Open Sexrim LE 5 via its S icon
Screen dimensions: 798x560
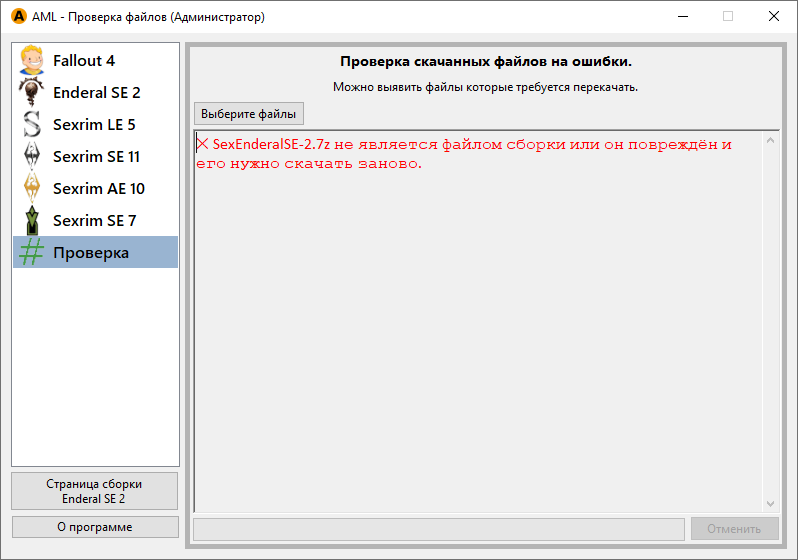(x=32, y=124)
